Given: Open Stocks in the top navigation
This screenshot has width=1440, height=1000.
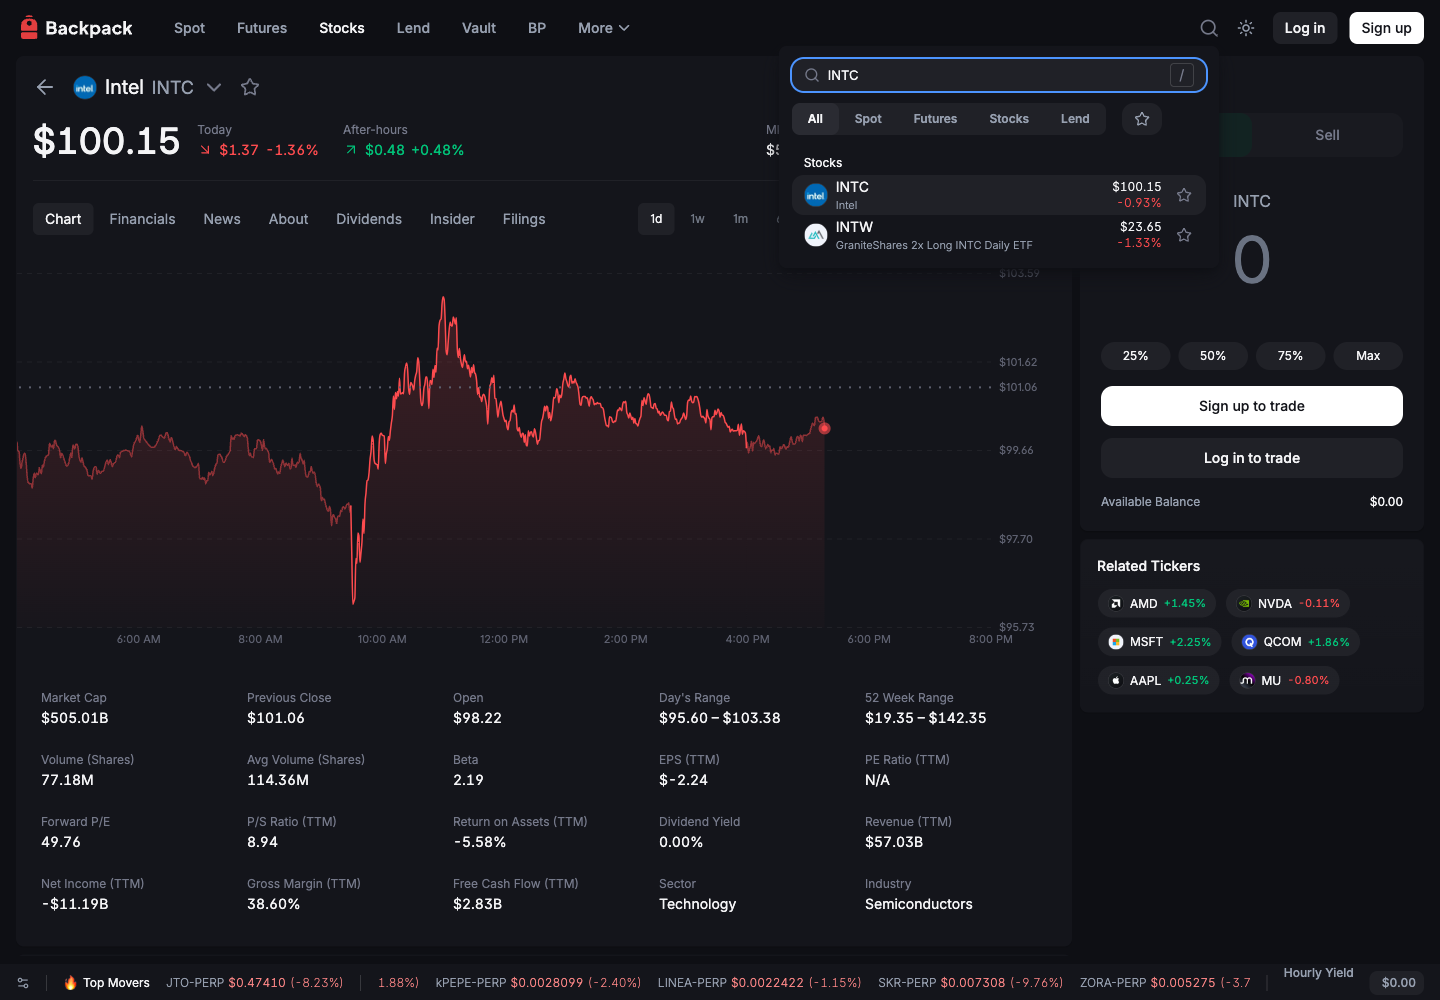Looking at the screenshot, I should pos(342,28).
